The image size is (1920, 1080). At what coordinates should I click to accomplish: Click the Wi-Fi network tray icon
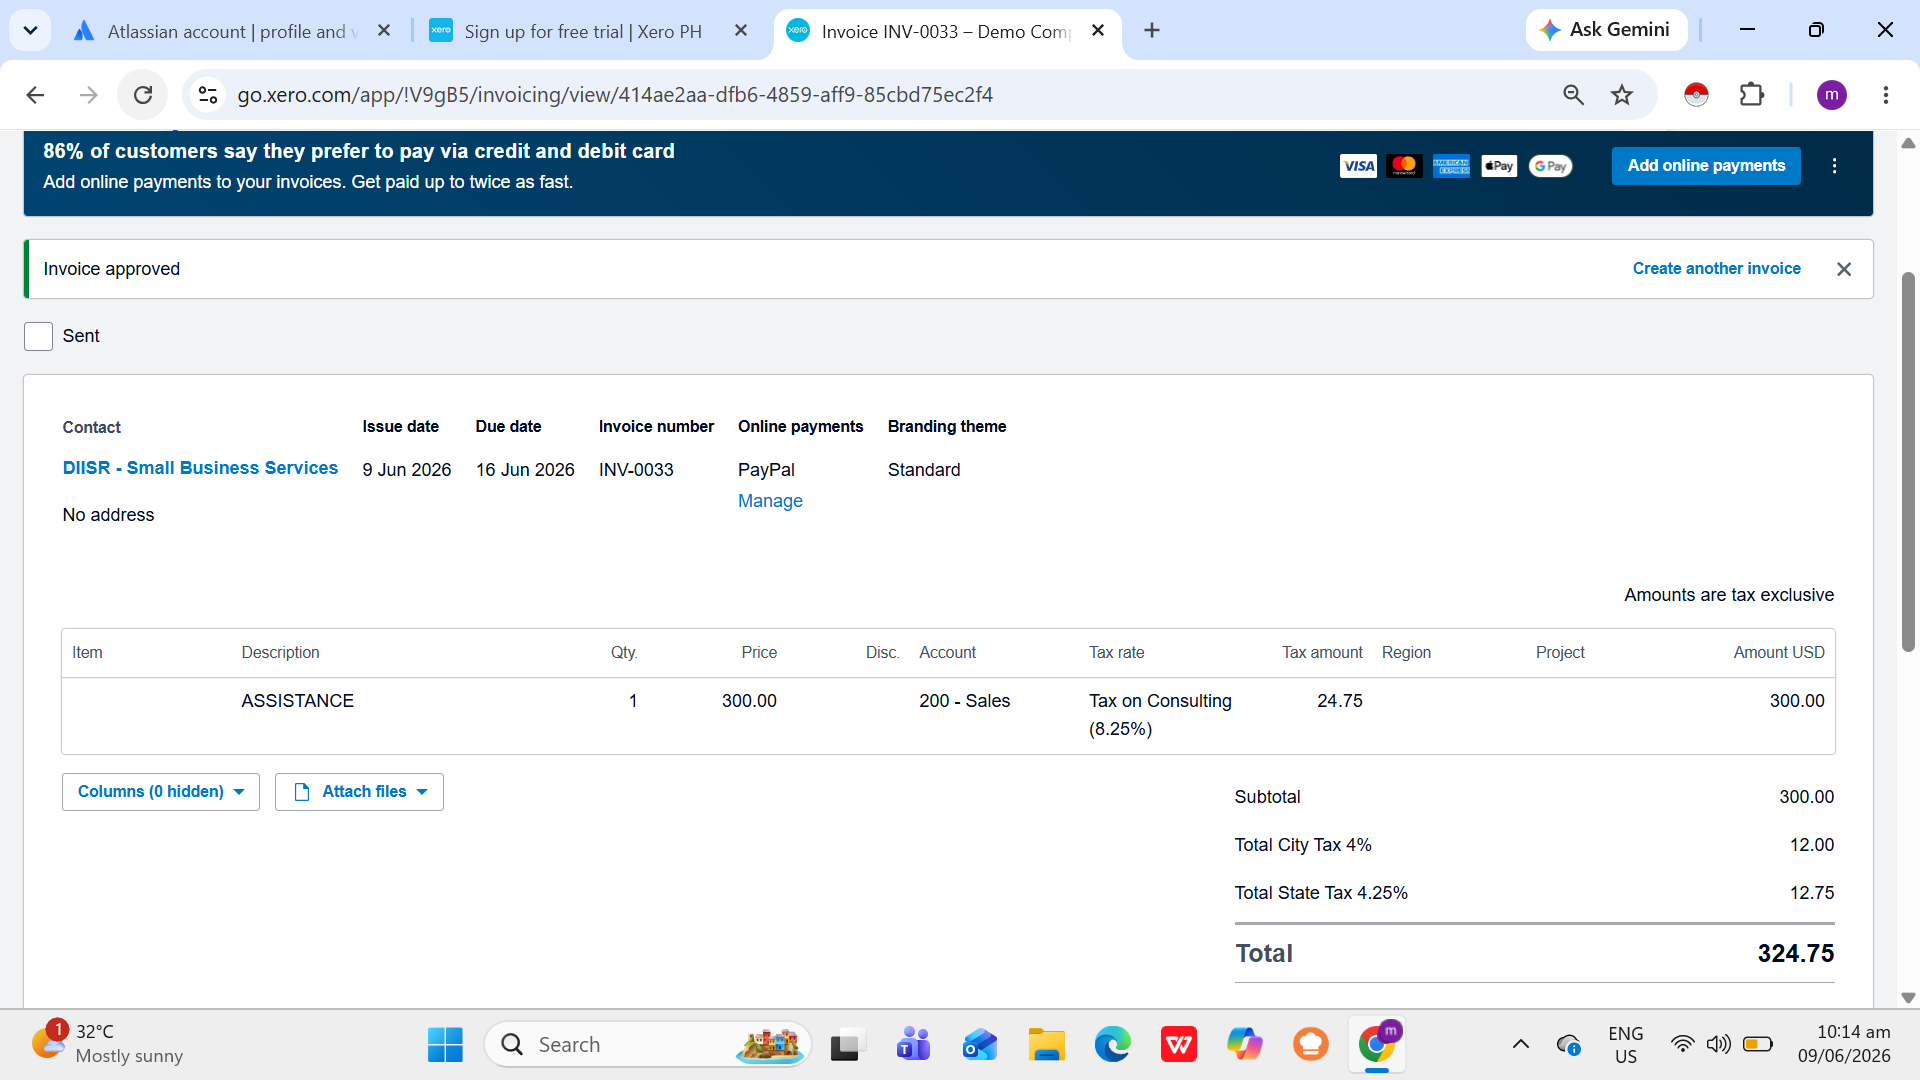(1683, 1045)
